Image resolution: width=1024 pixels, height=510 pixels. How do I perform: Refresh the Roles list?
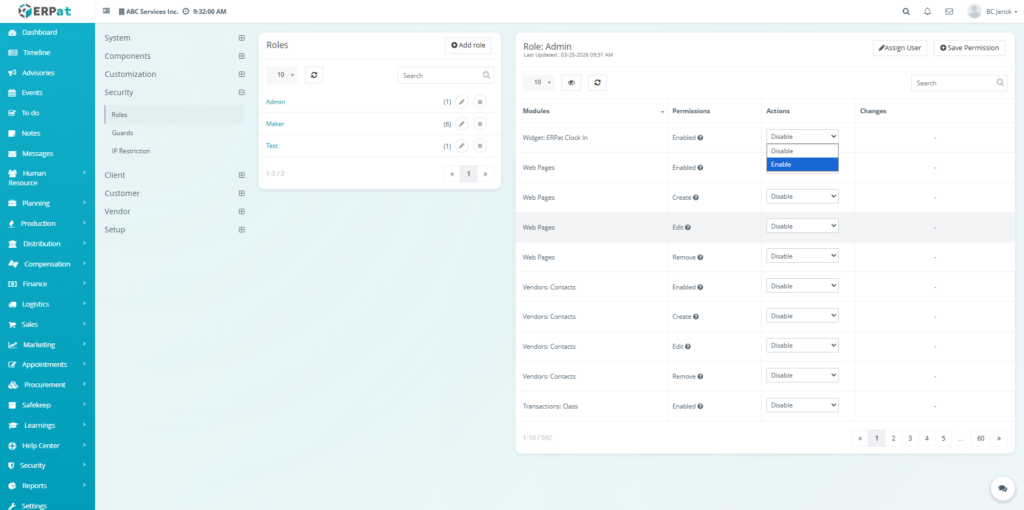click(x=313, y=75)
